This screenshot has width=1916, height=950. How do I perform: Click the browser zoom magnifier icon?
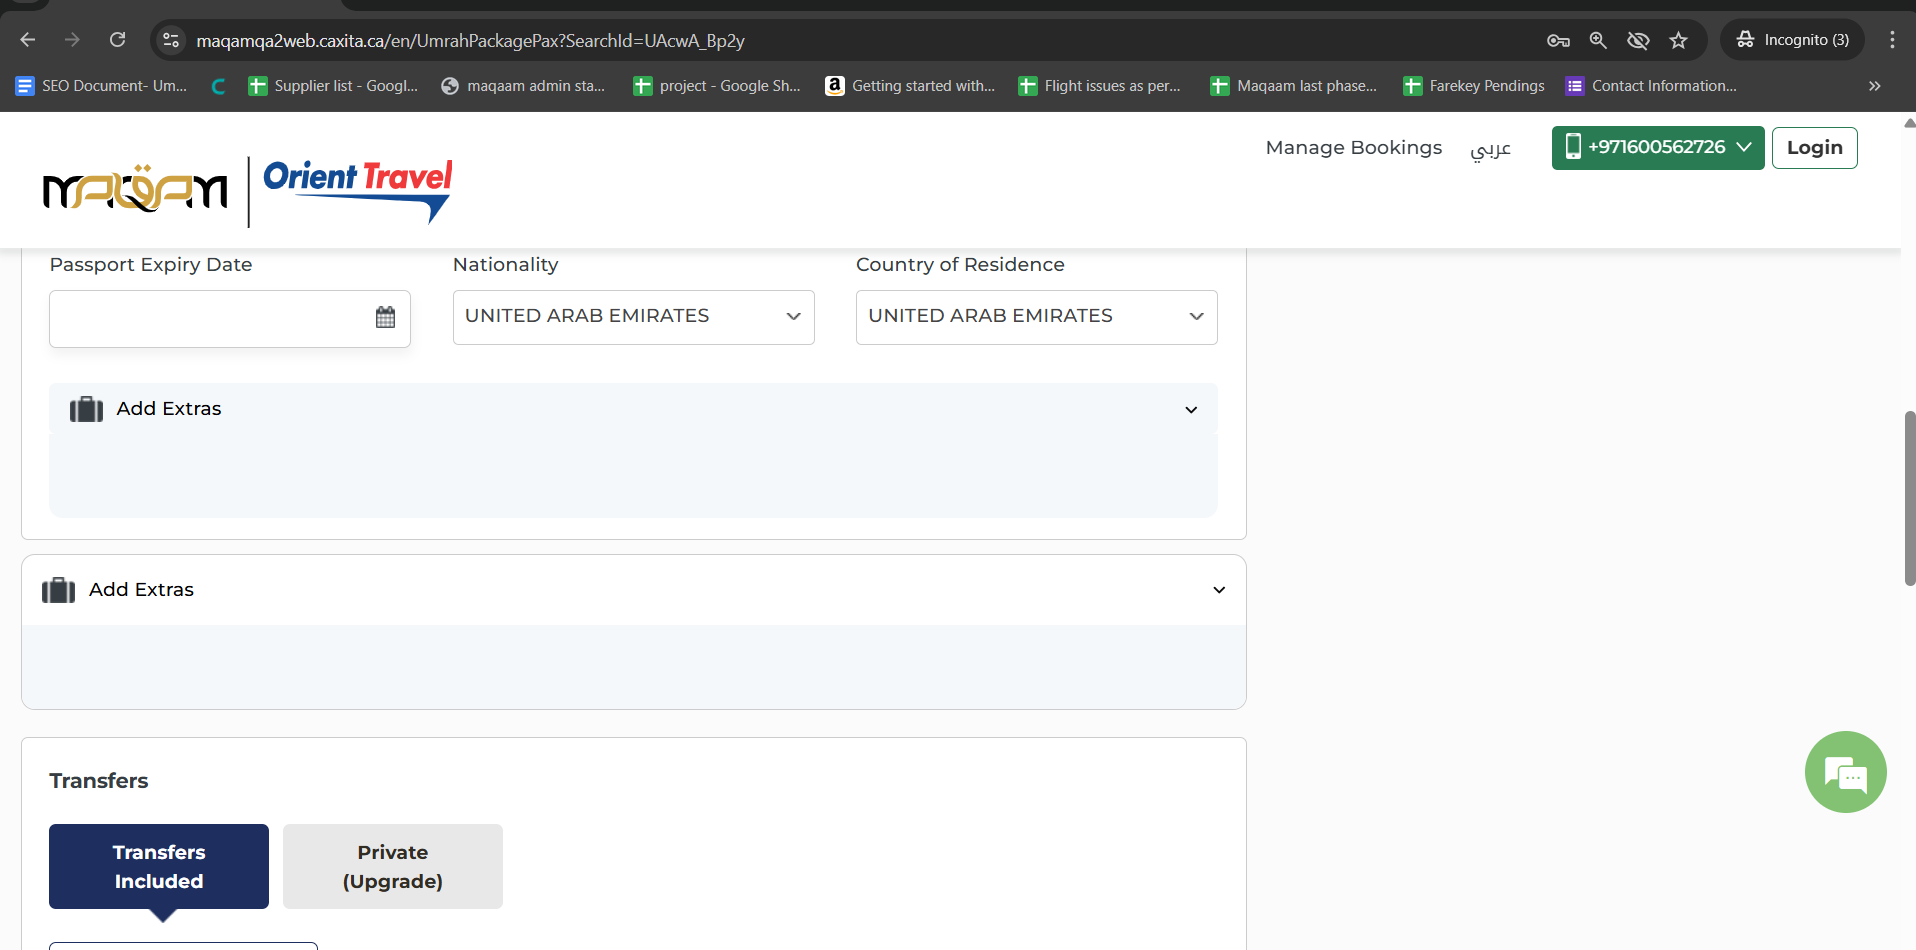1598,40
